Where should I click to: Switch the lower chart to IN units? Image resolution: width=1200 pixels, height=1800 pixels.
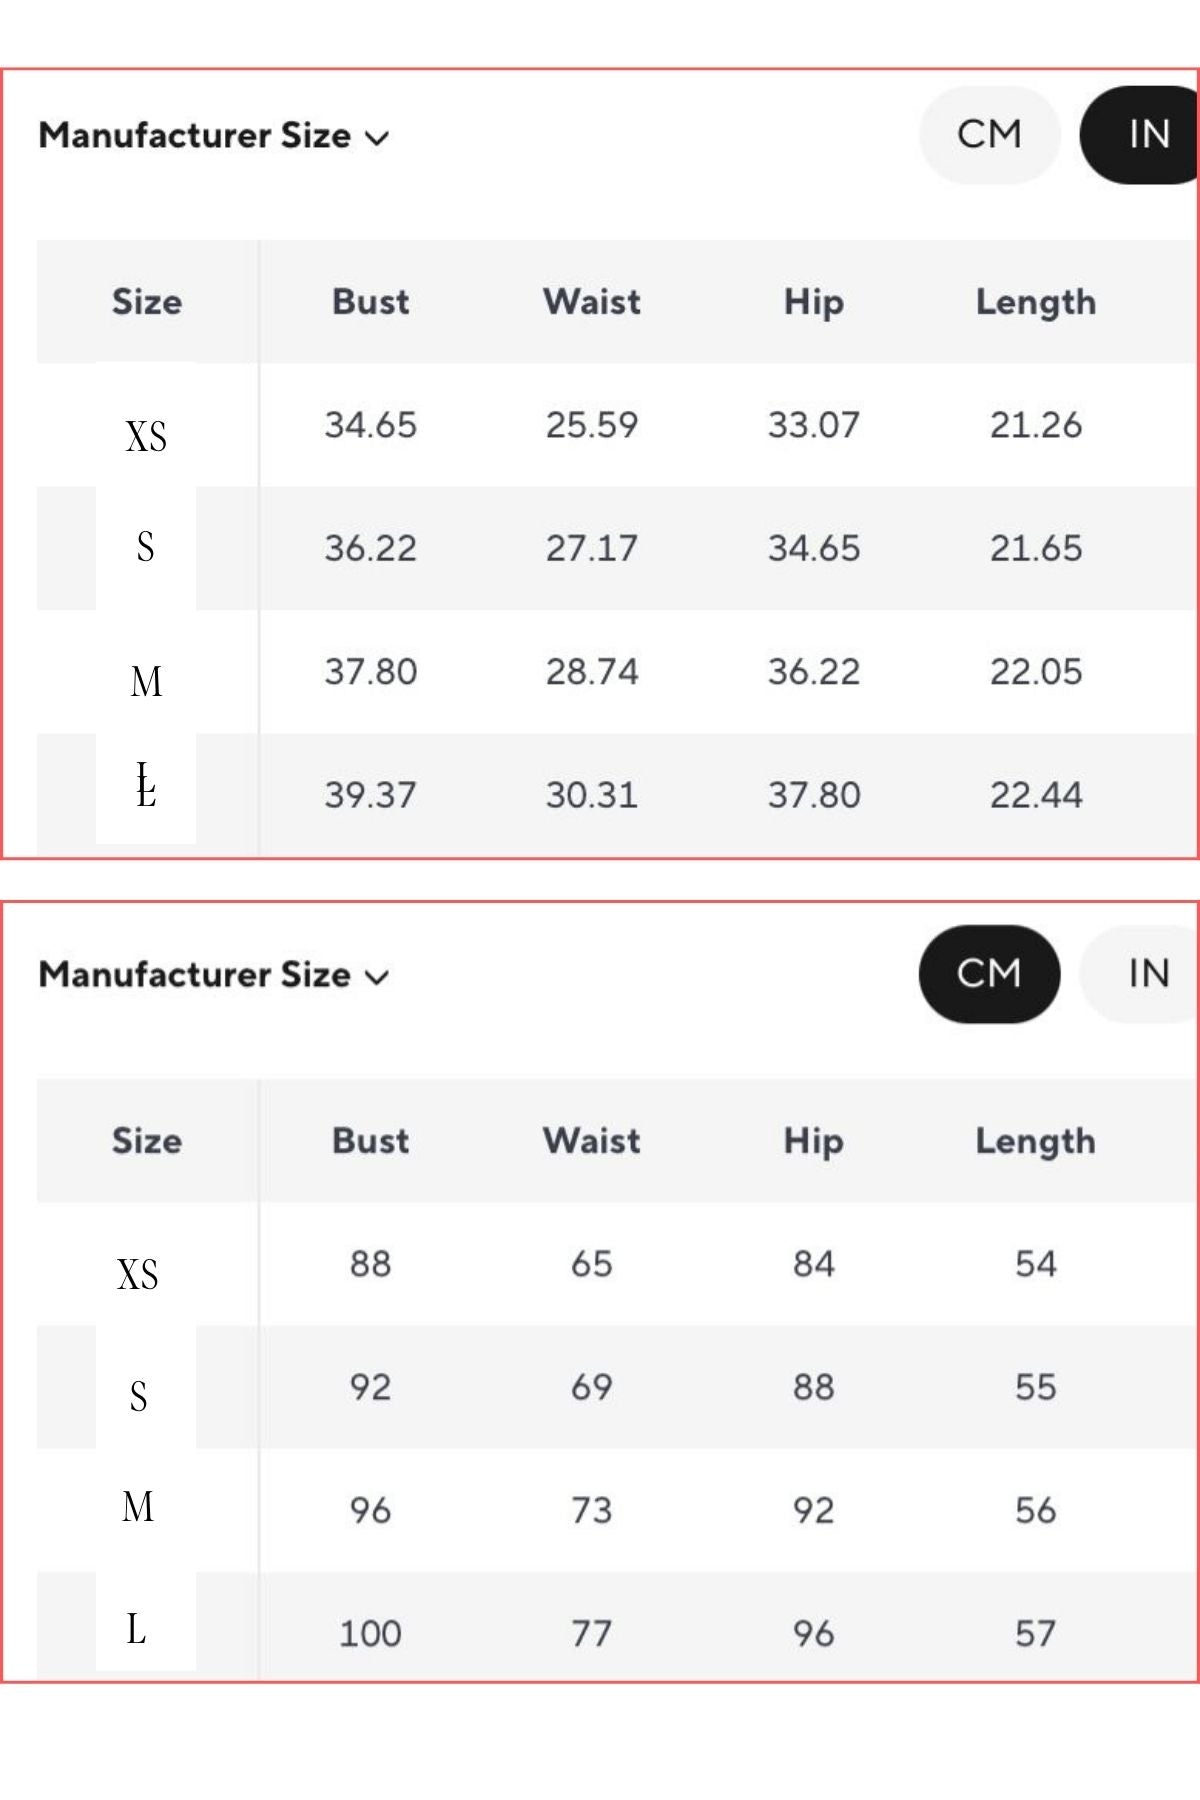1147,974
